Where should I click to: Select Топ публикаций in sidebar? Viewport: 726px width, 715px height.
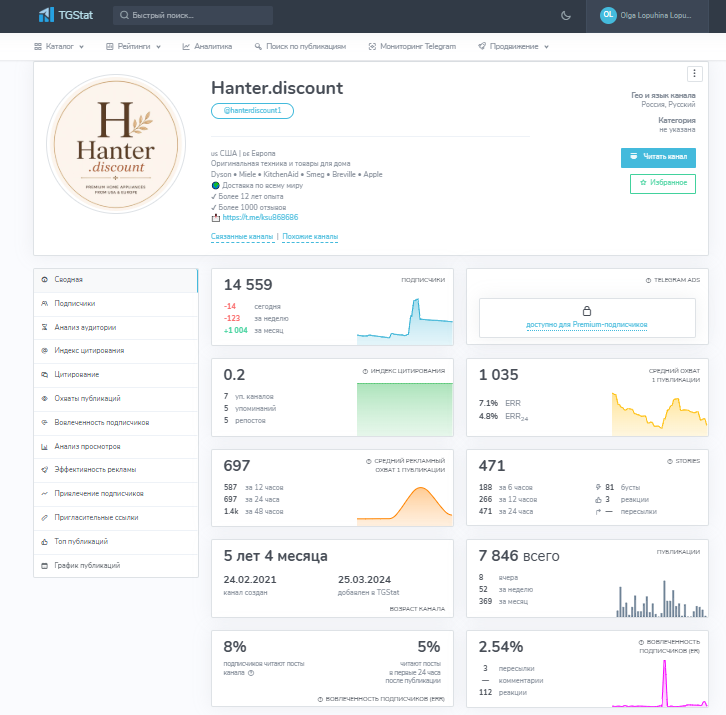[116, 541]
